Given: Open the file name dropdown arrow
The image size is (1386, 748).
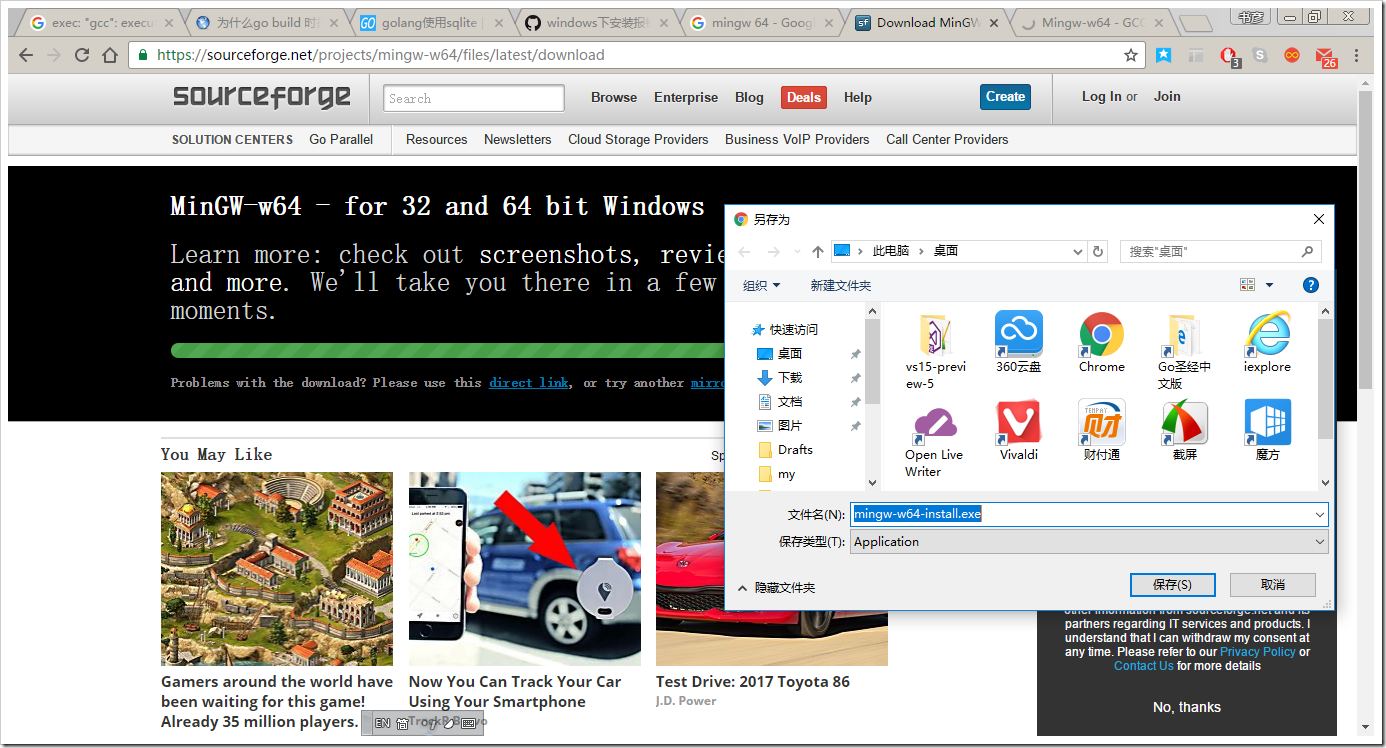Looking at the screenshot, I should point(1320,514).
